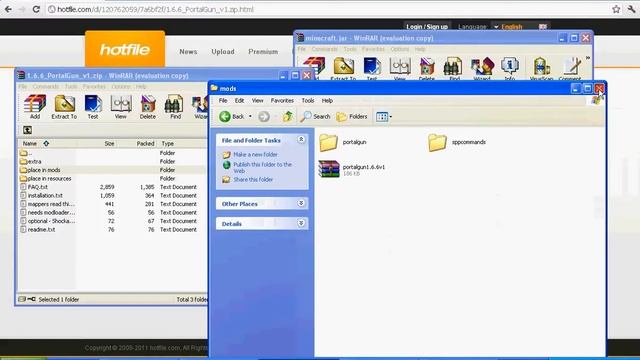The width and height of the screenshot is (640, 360).
Task: Click Find icon in PortalGun WinRAR window
Action: (x=175, y=106)
